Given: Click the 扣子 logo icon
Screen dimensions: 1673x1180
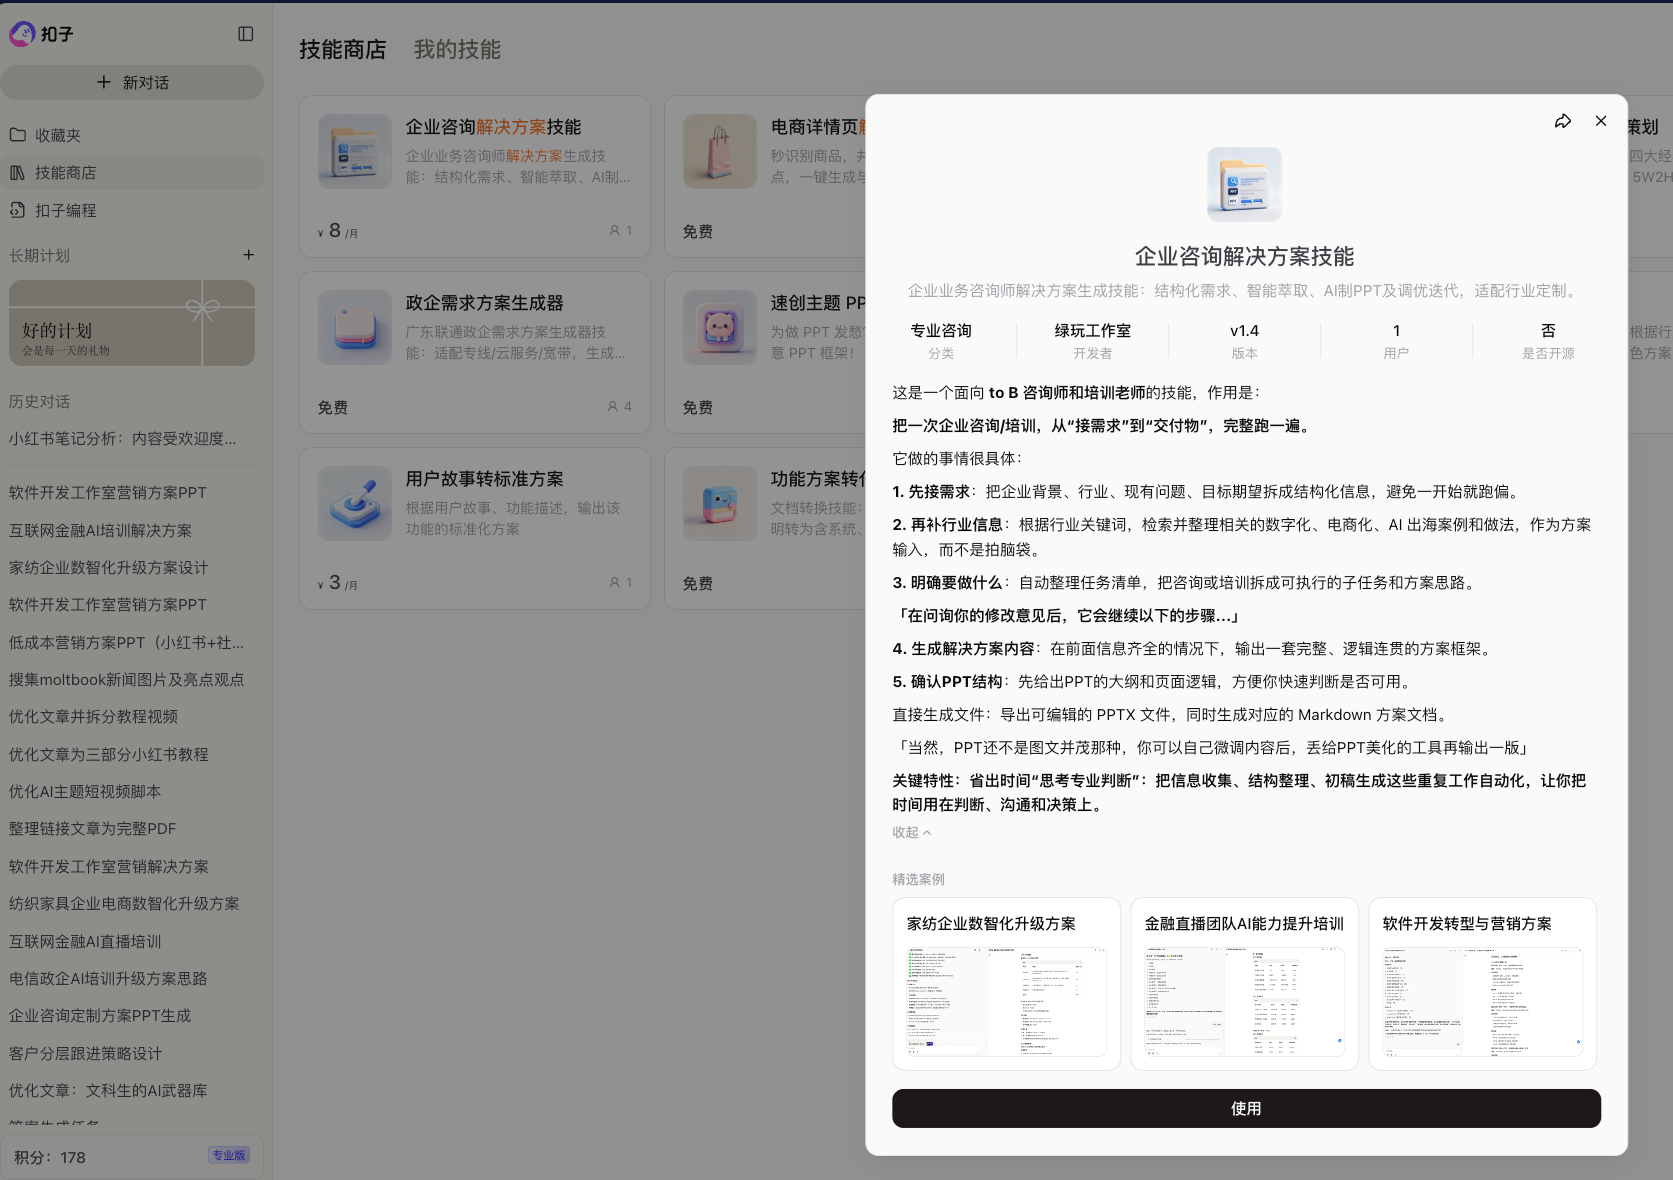Looking at the screenshot, I should [22, 34].
